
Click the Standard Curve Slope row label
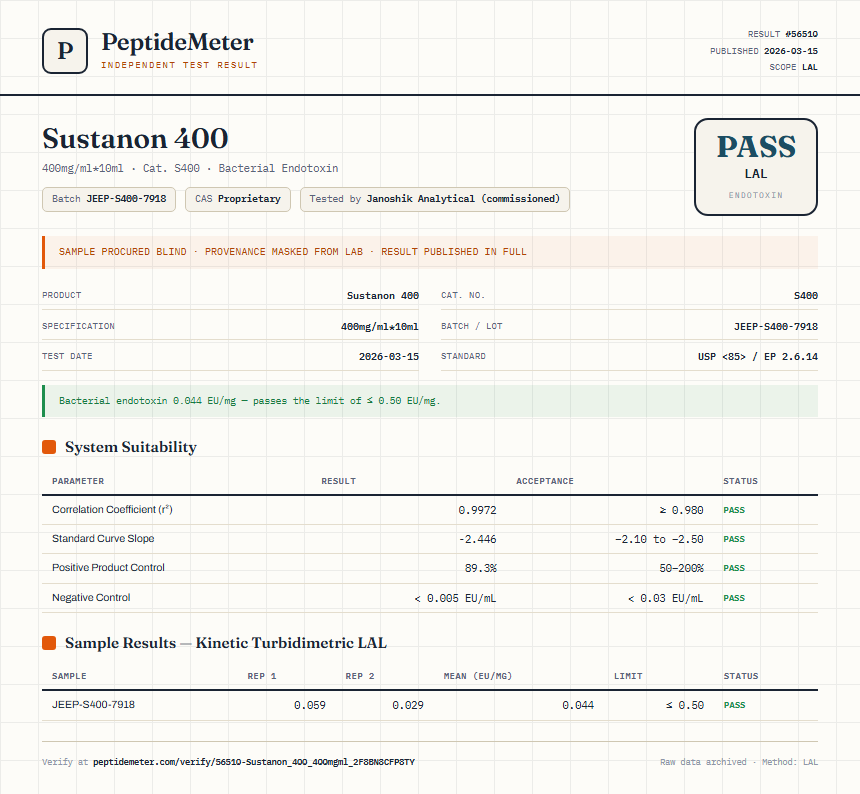tap(103, 538)
